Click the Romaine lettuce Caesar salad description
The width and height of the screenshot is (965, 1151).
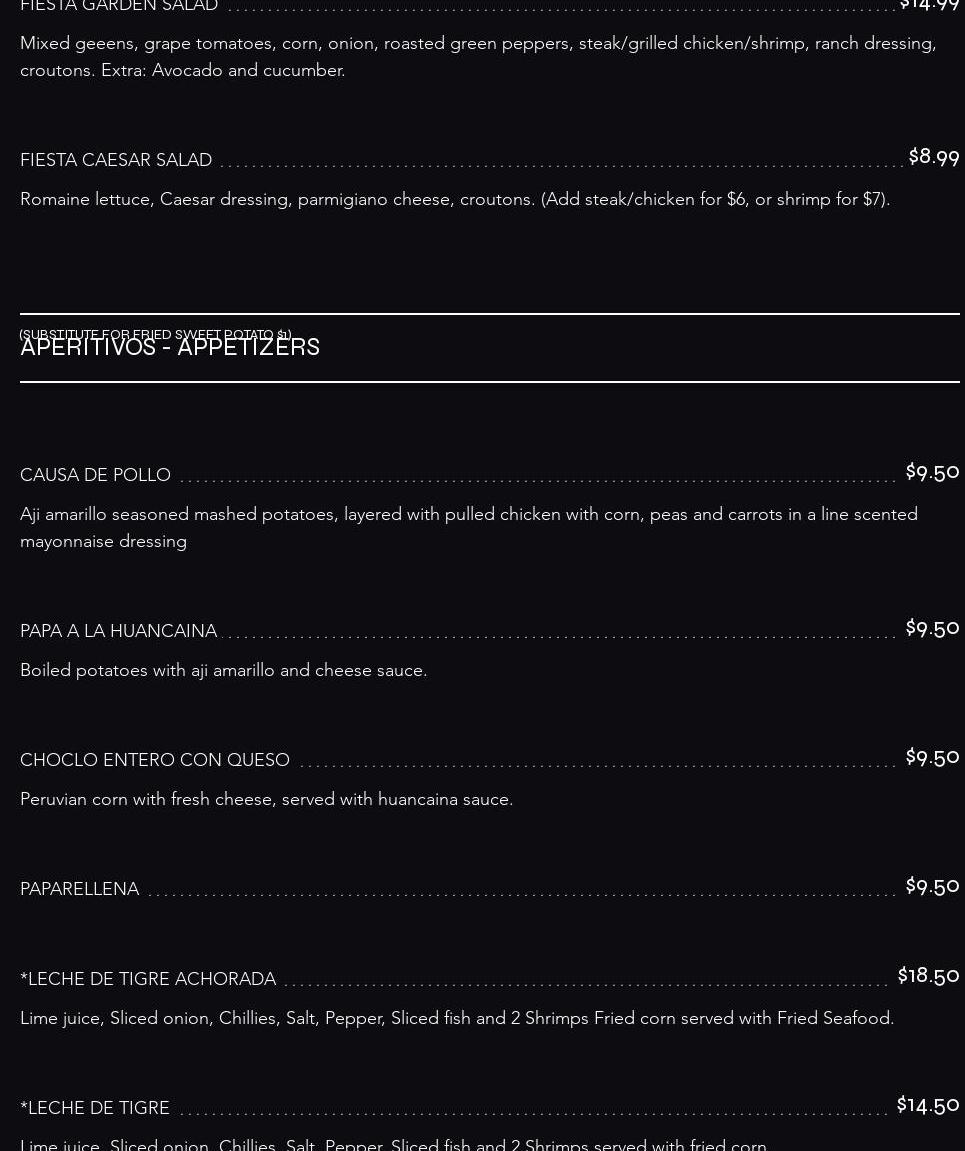pos(455,199)
